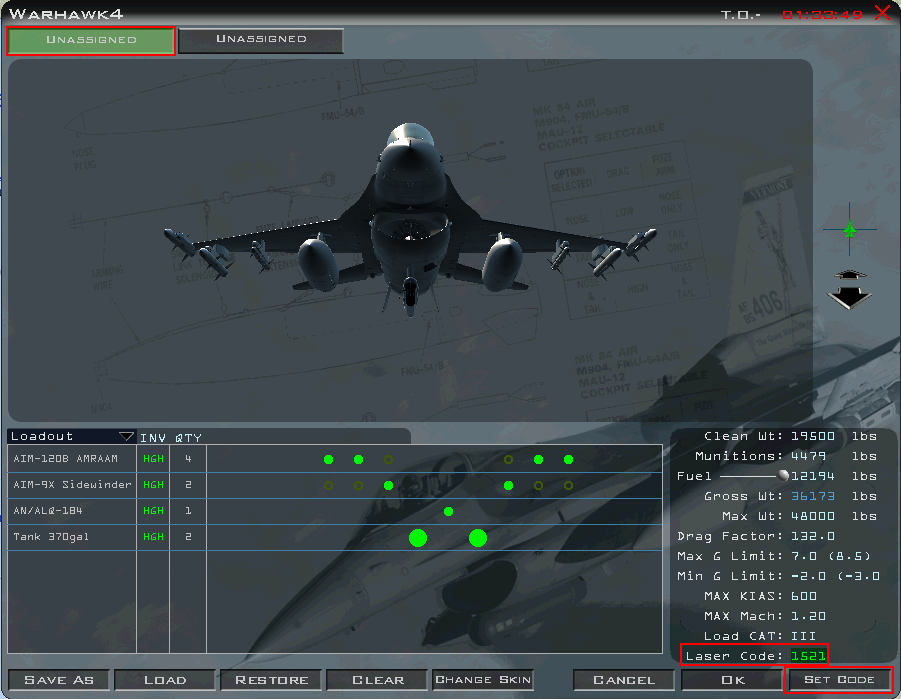This screenshot has width=901, height=699.
Task: Toggle the AIM-9X Sidewinder right wing station
Action: [x=508, y=485]
